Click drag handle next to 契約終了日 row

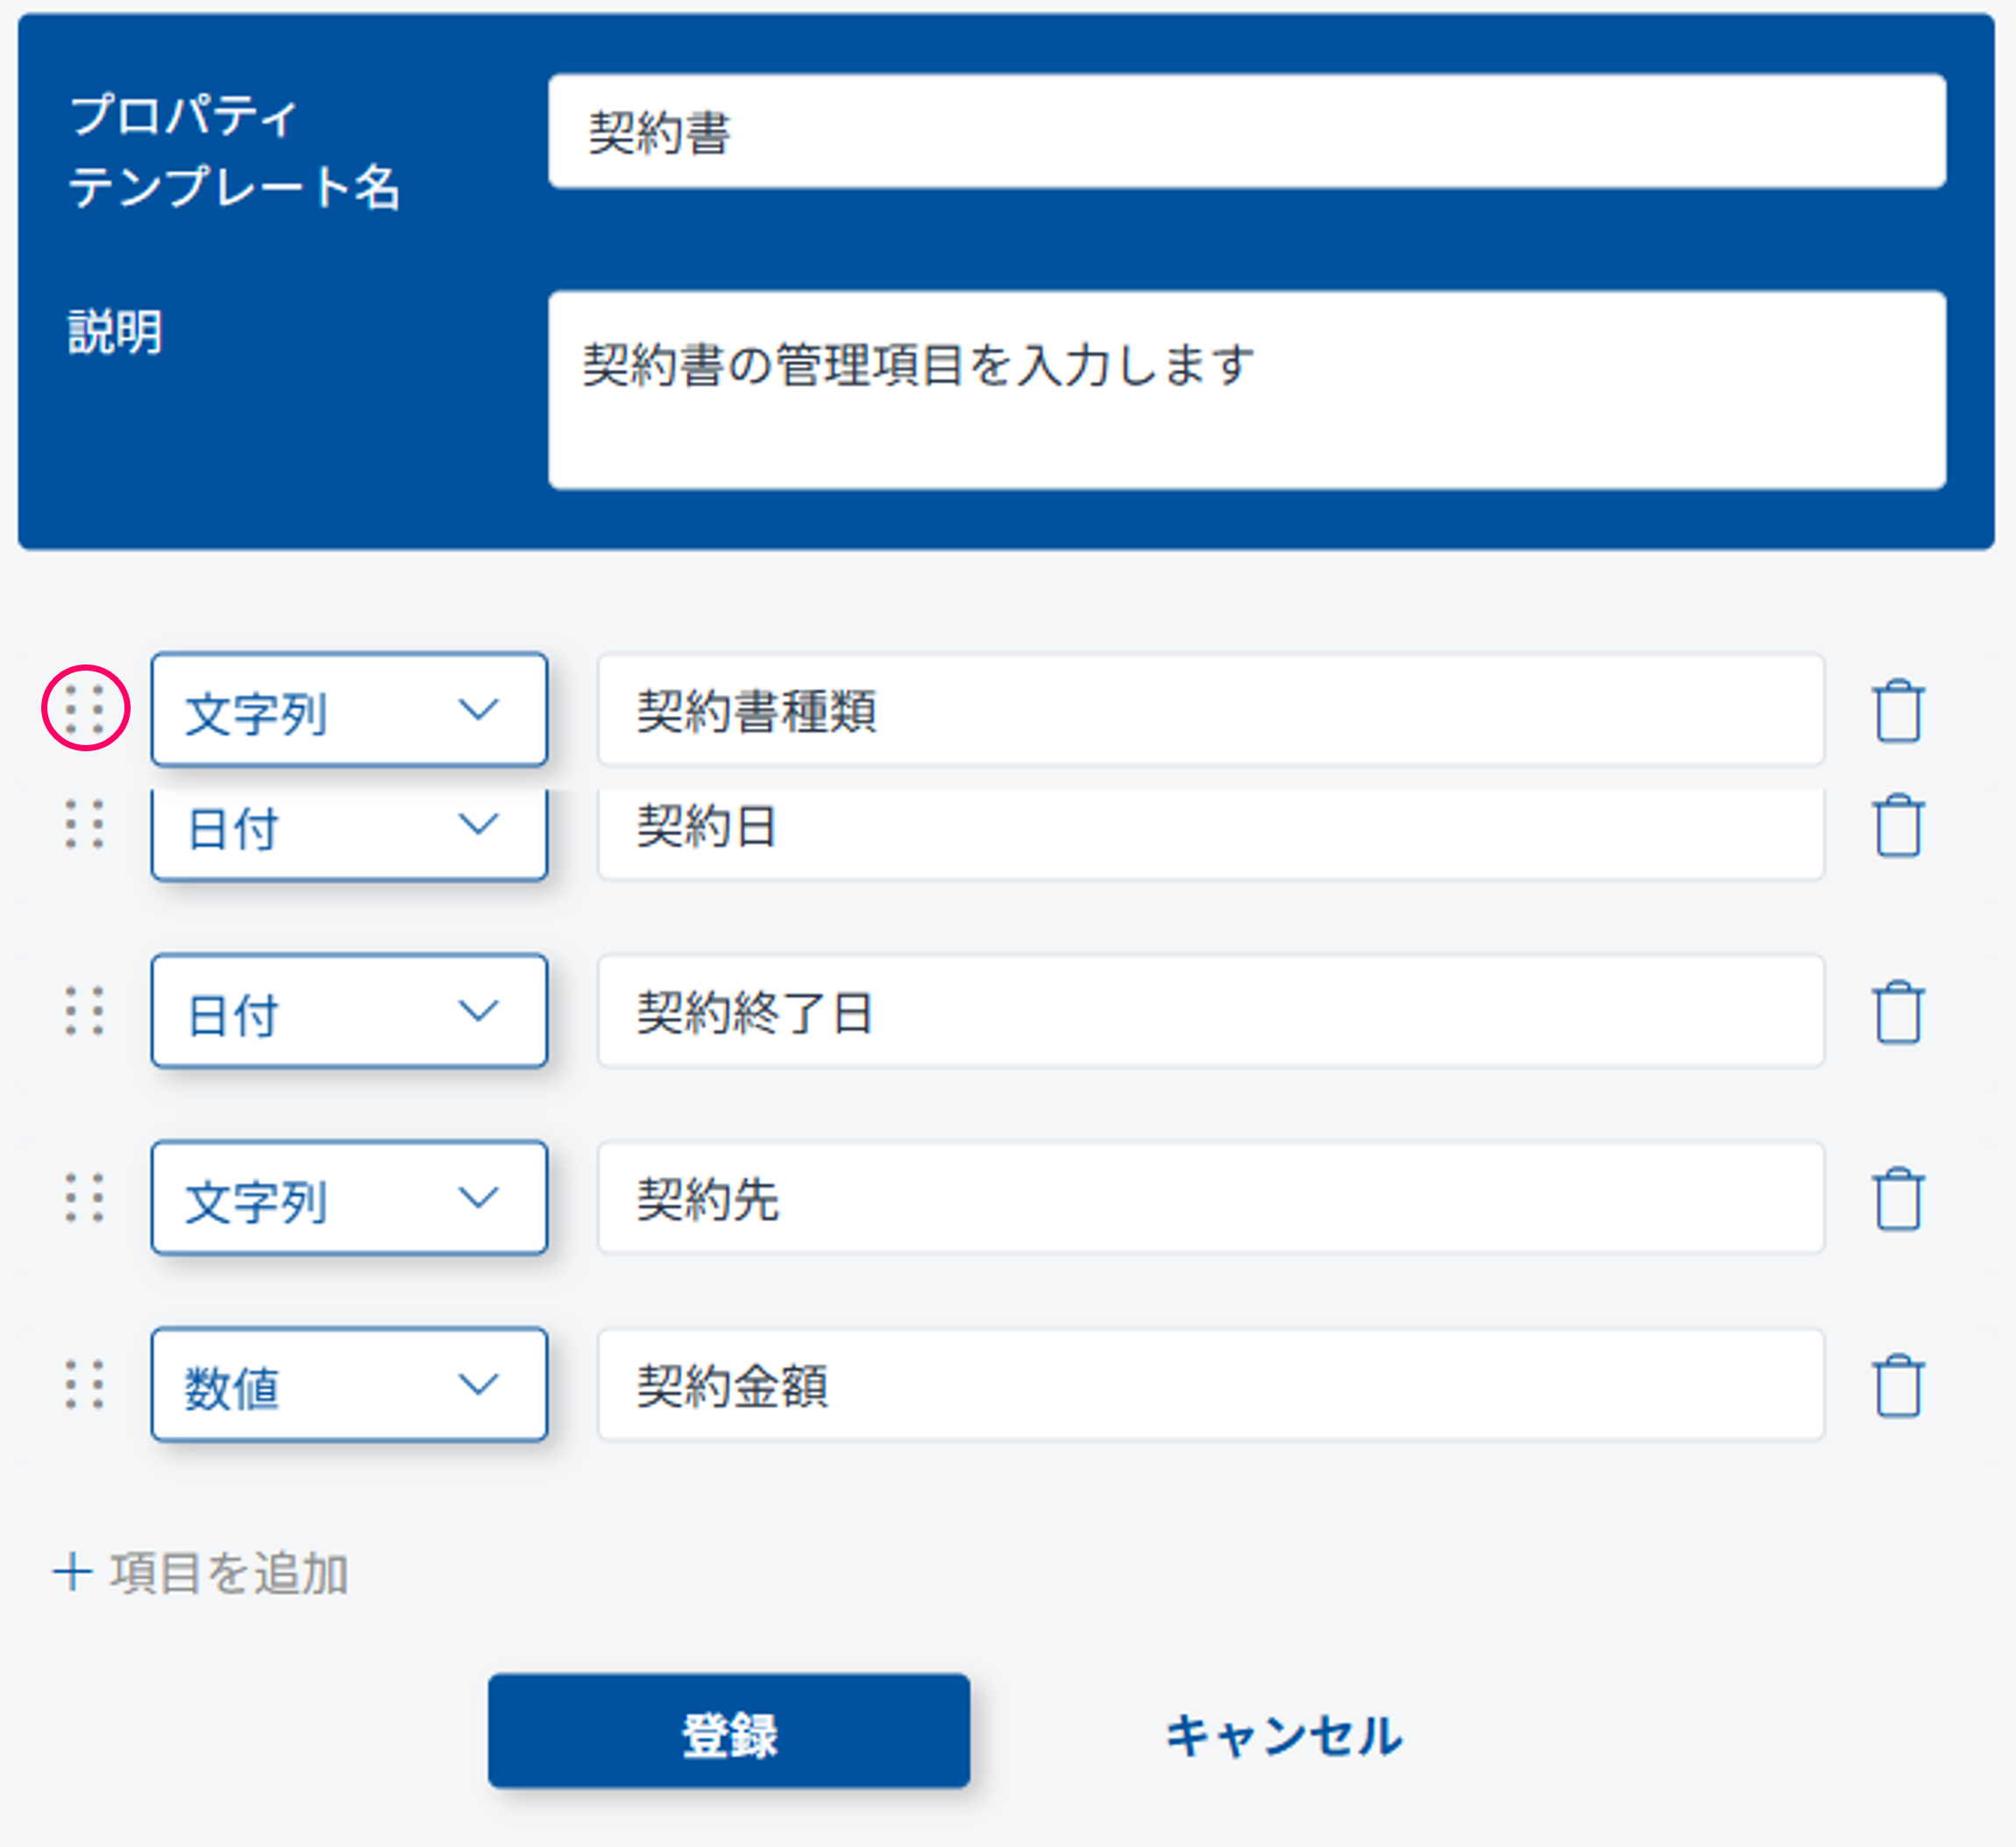[85, 1011]
